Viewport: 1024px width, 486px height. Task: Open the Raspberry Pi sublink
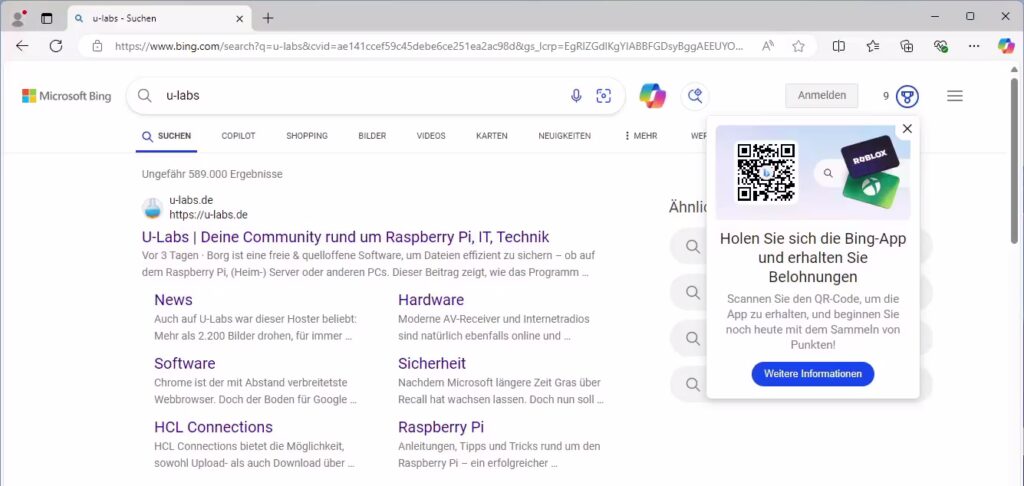pyautogui.click(x=441, y=427)
